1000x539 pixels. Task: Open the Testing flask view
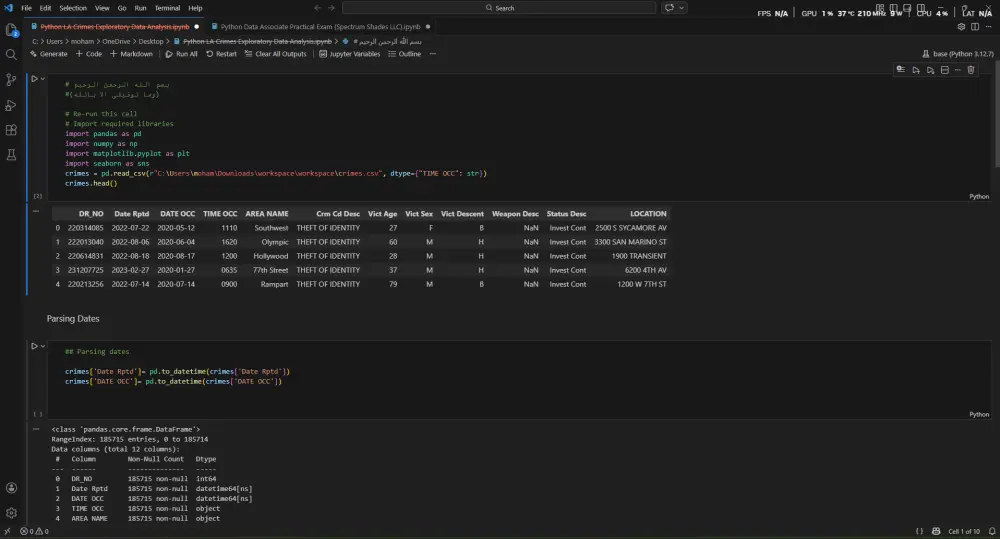(11, 155)
